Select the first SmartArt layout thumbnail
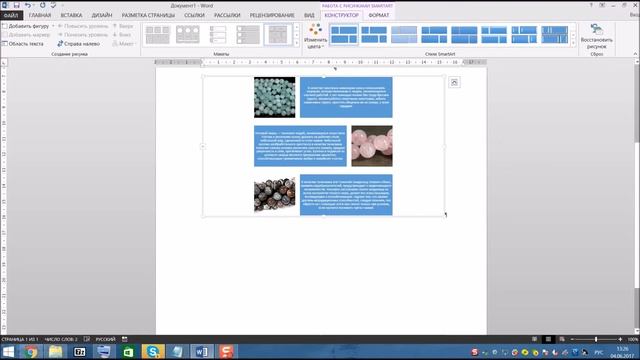Screen dimensions: 640x360 click(158, 34)
